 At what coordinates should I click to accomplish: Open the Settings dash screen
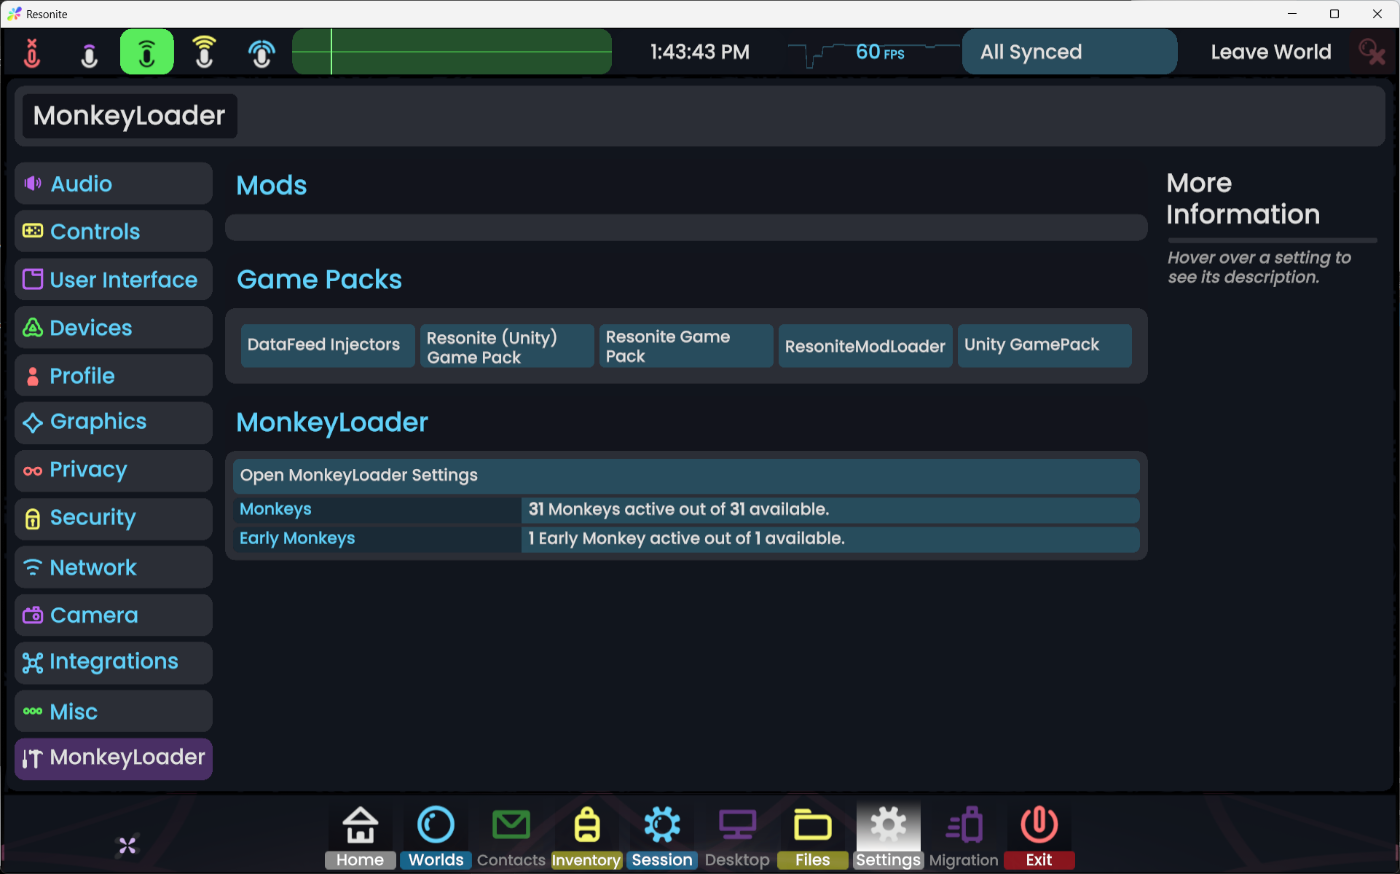click(x=888, y=837)
